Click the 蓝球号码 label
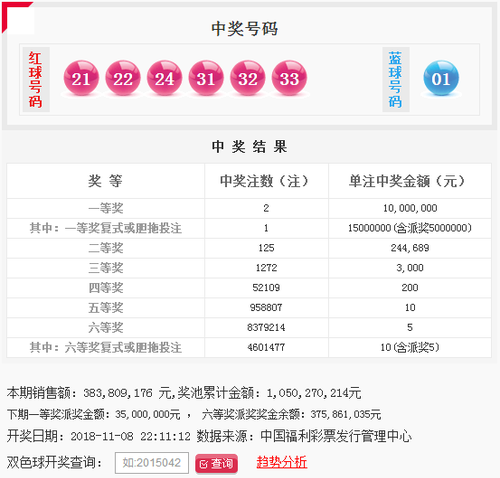 (396, 79)
